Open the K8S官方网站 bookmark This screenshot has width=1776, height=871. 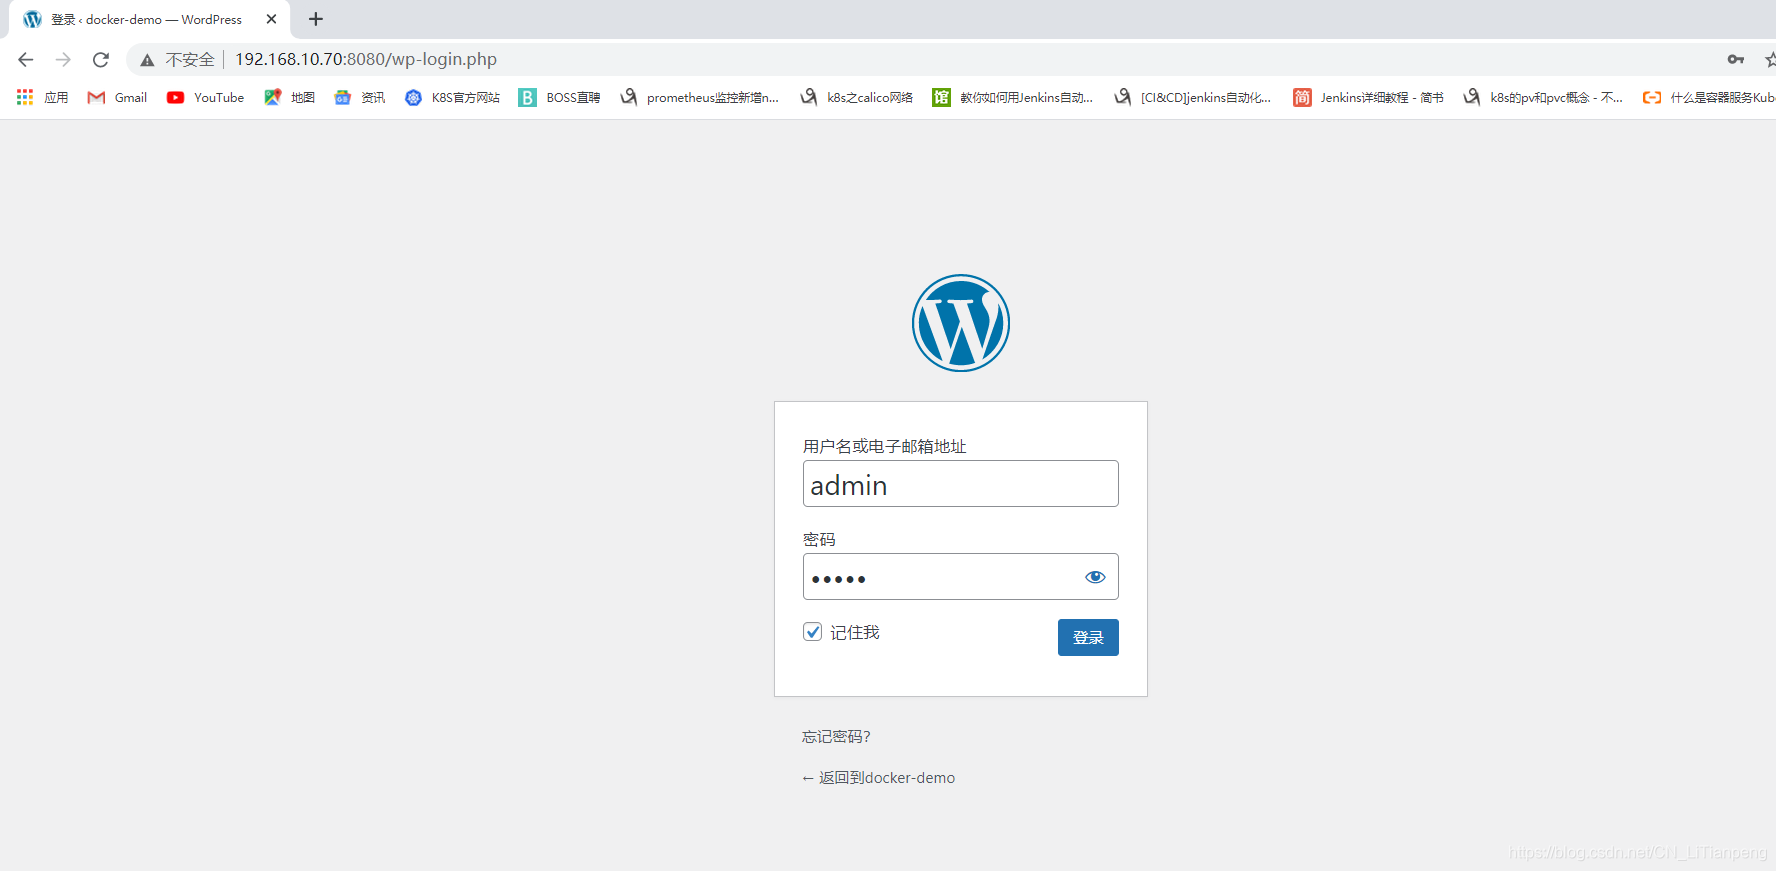point(452,97)
